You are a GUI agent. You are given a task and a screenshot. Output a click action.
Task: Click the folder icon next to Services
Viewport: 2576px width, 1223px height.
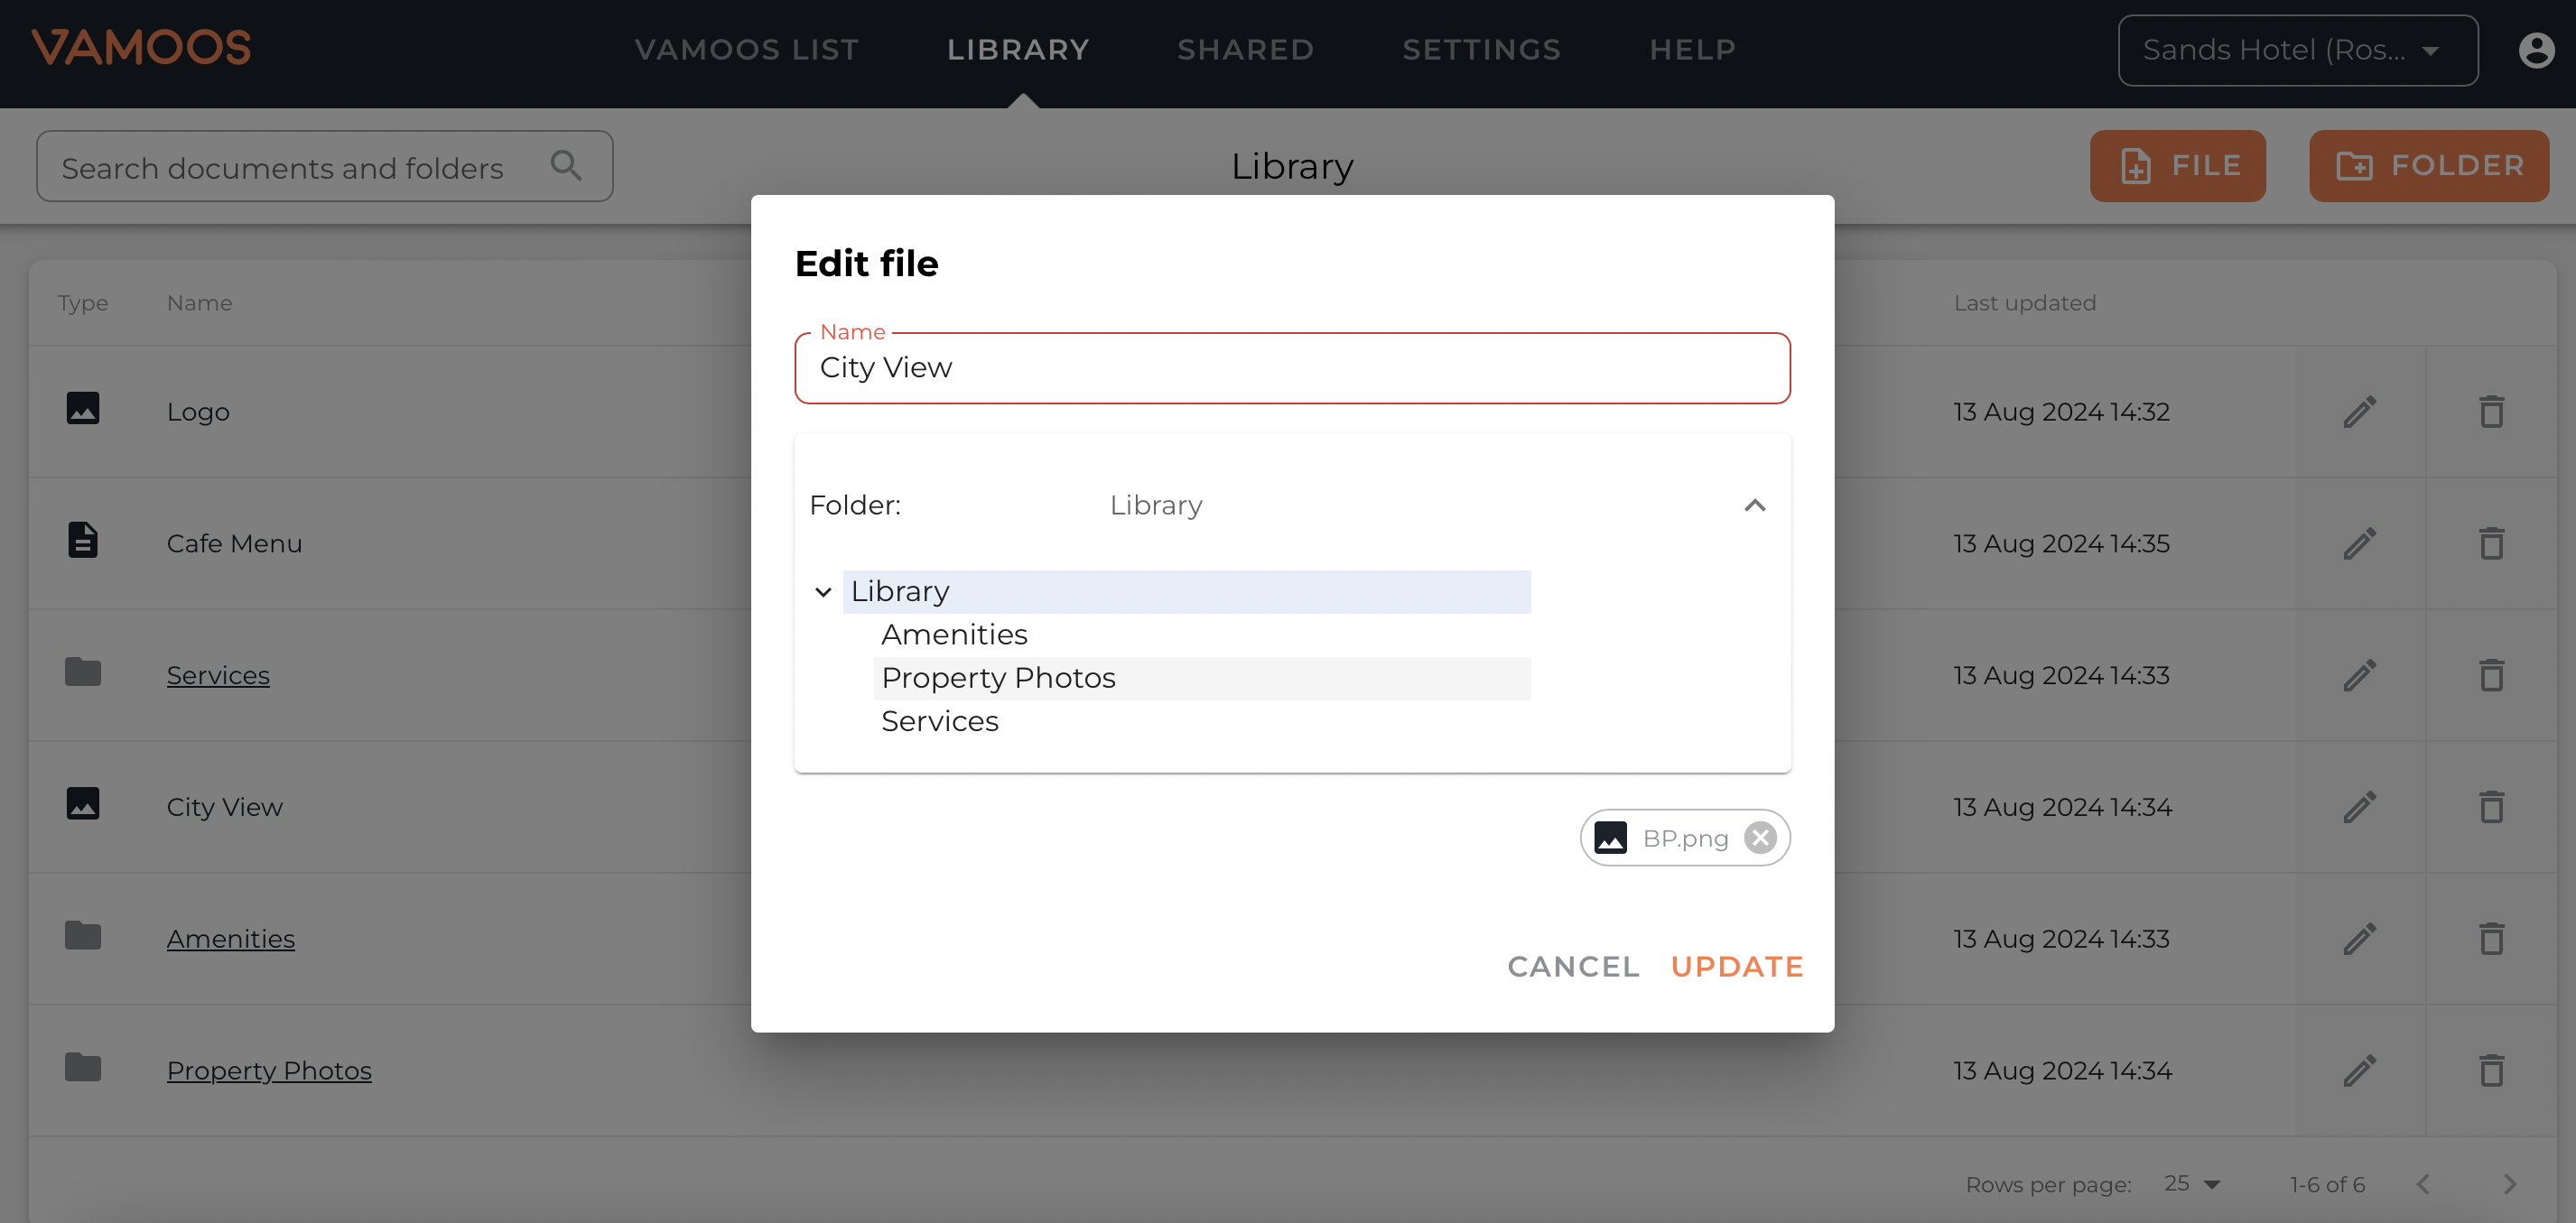pyautogui.click(x=83, y=672)
